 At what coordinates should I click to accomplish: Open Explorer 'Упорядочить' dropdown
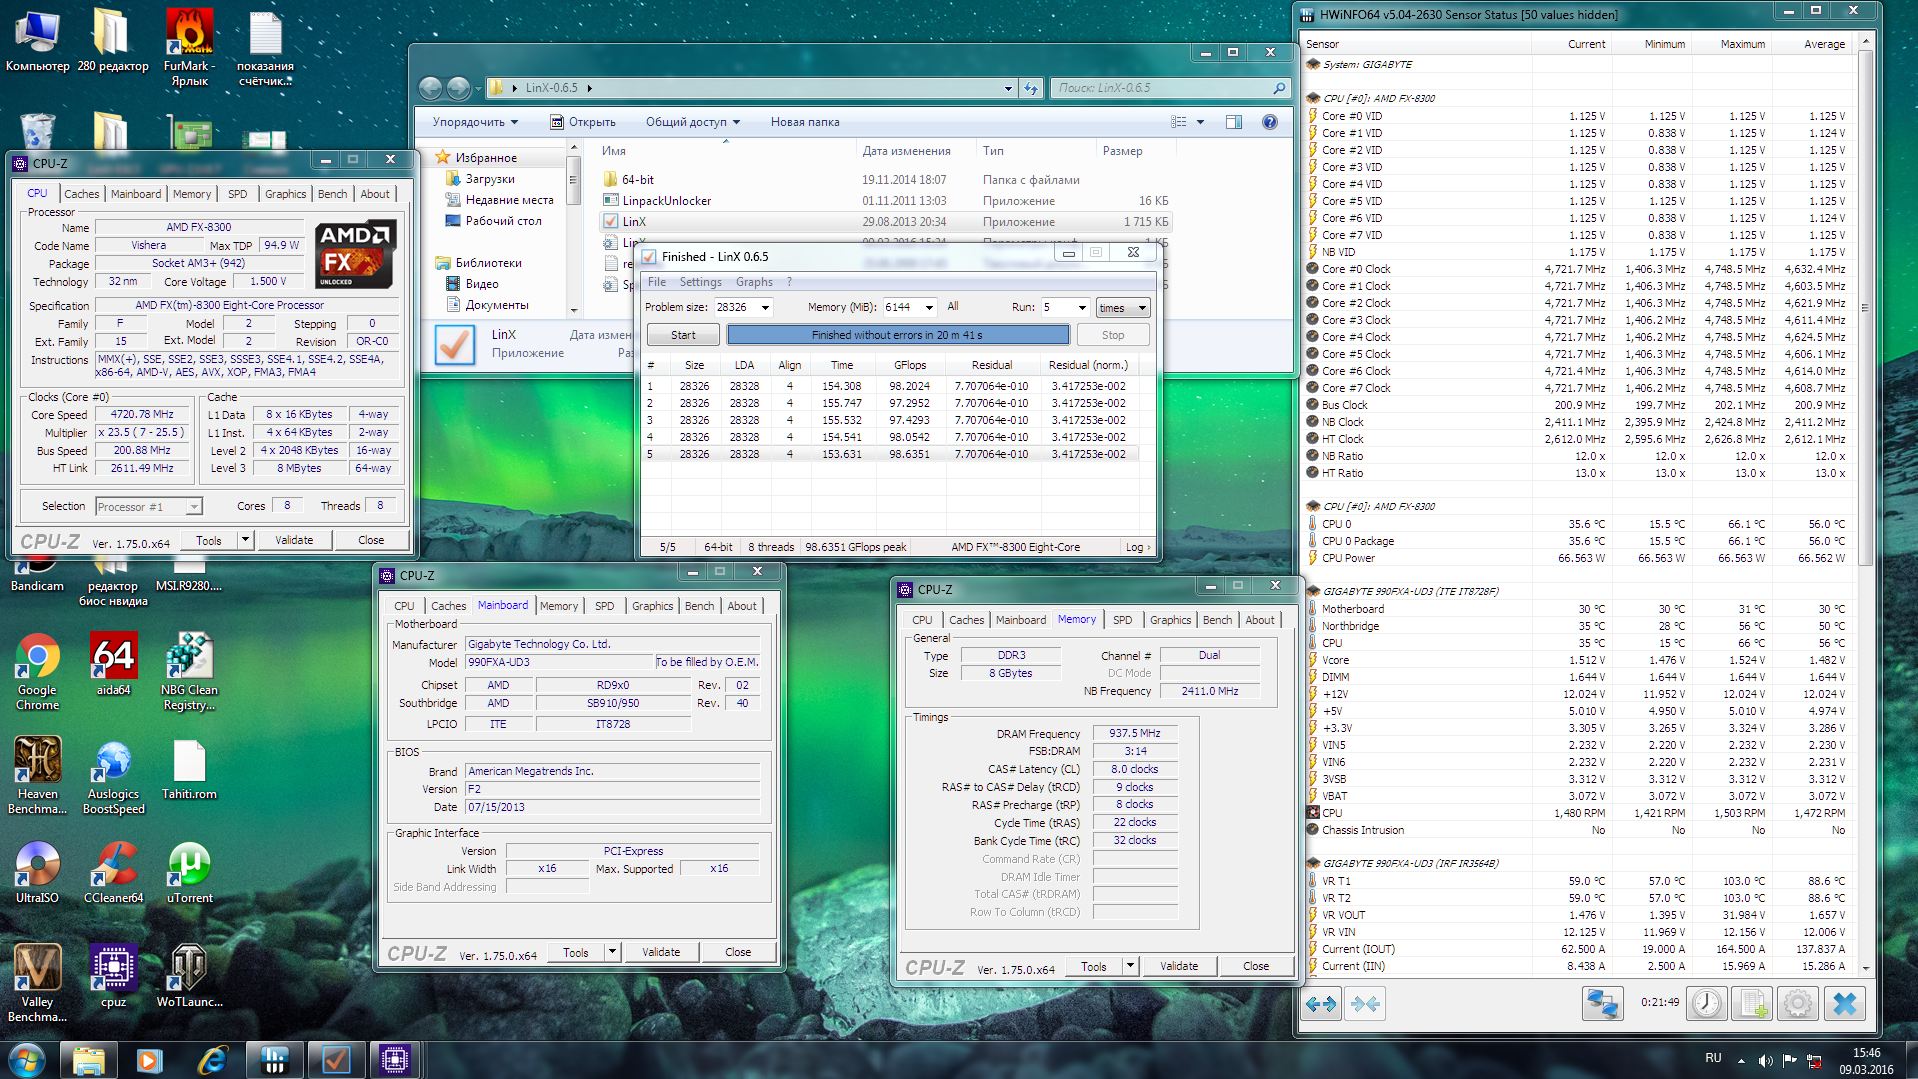(x=475, y=122)
